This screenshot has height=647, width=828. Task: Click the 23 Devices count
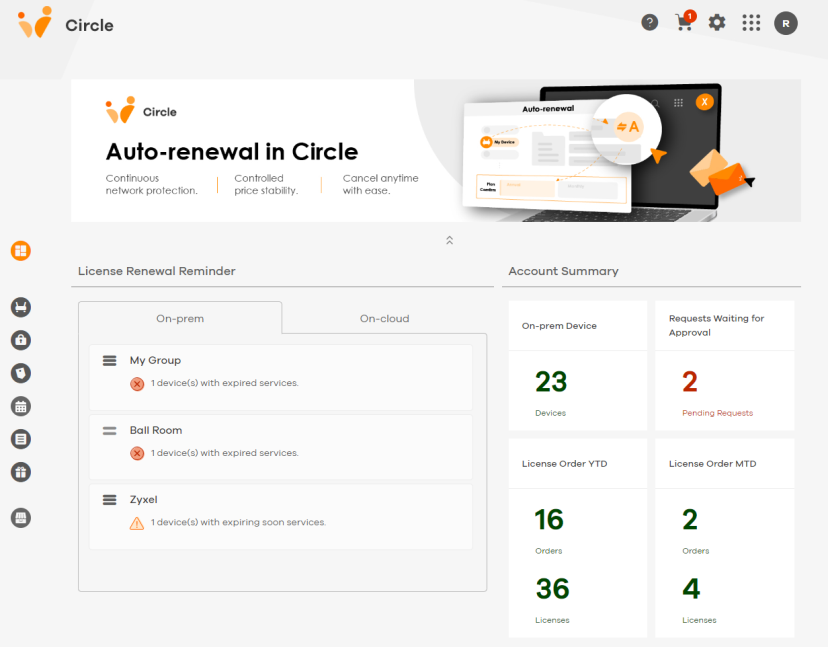tap(551, 382)
